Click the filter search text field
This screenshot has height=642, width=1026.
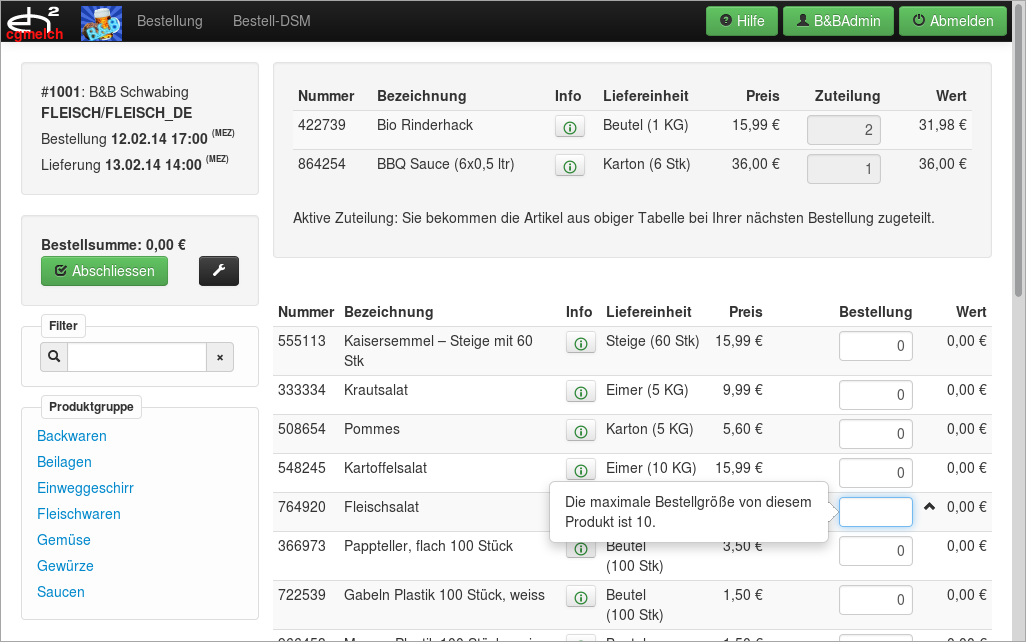[x=137, y=357]
